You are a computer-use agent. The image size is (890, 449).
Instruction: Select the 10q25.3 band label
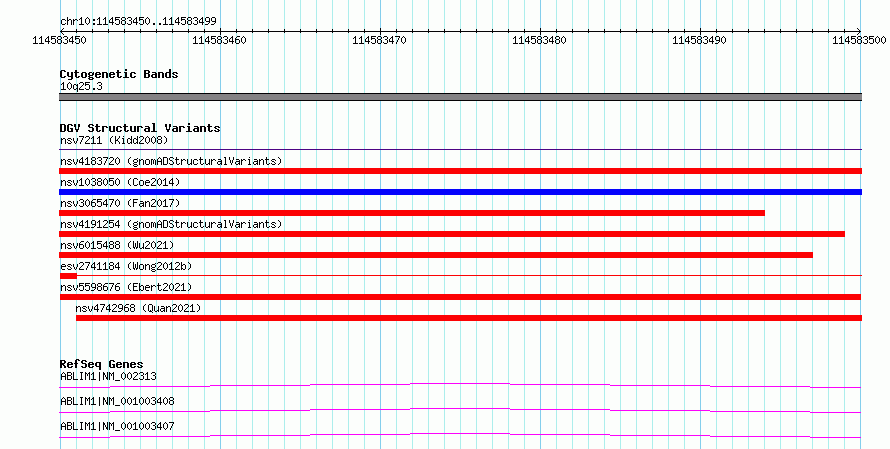pos(81,86)
